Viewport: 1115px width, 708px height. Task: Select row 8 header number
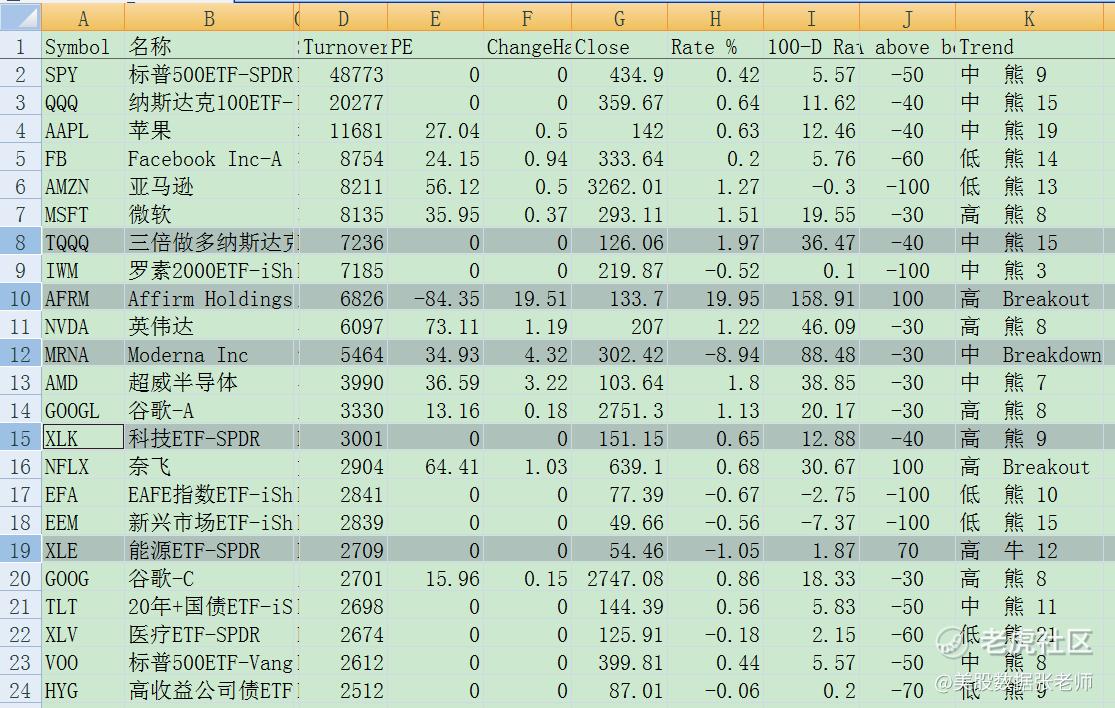pos(21,243)
